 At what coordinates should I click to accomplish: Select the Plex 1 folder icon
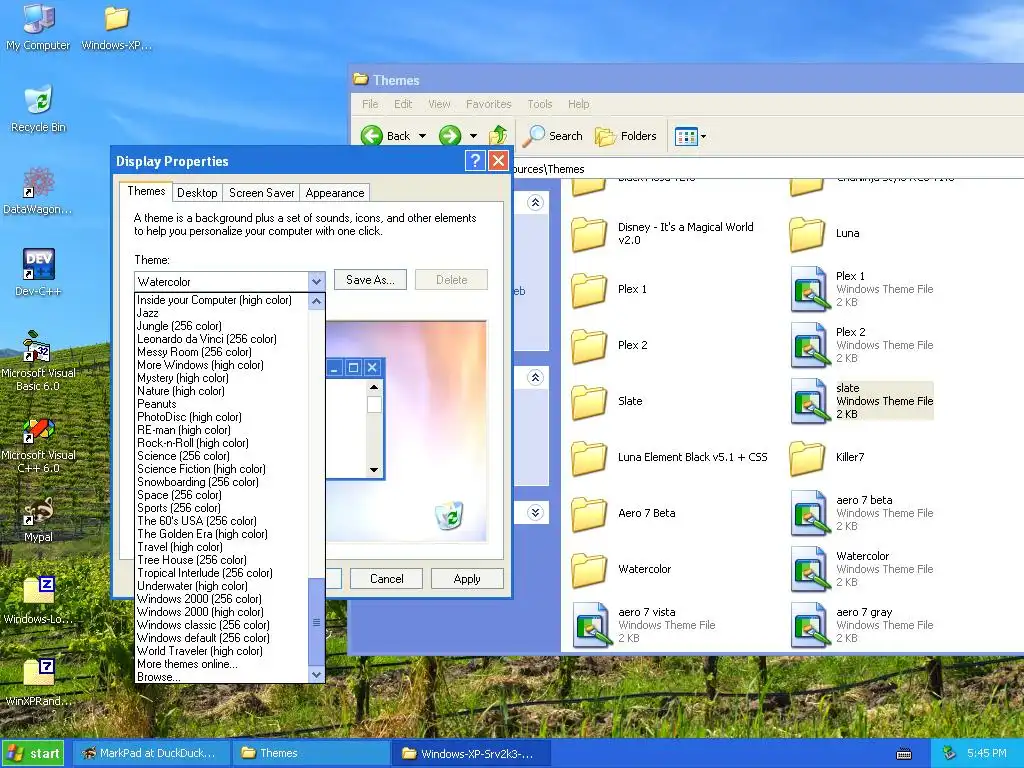pyautogui.click(x=589, y=289)
